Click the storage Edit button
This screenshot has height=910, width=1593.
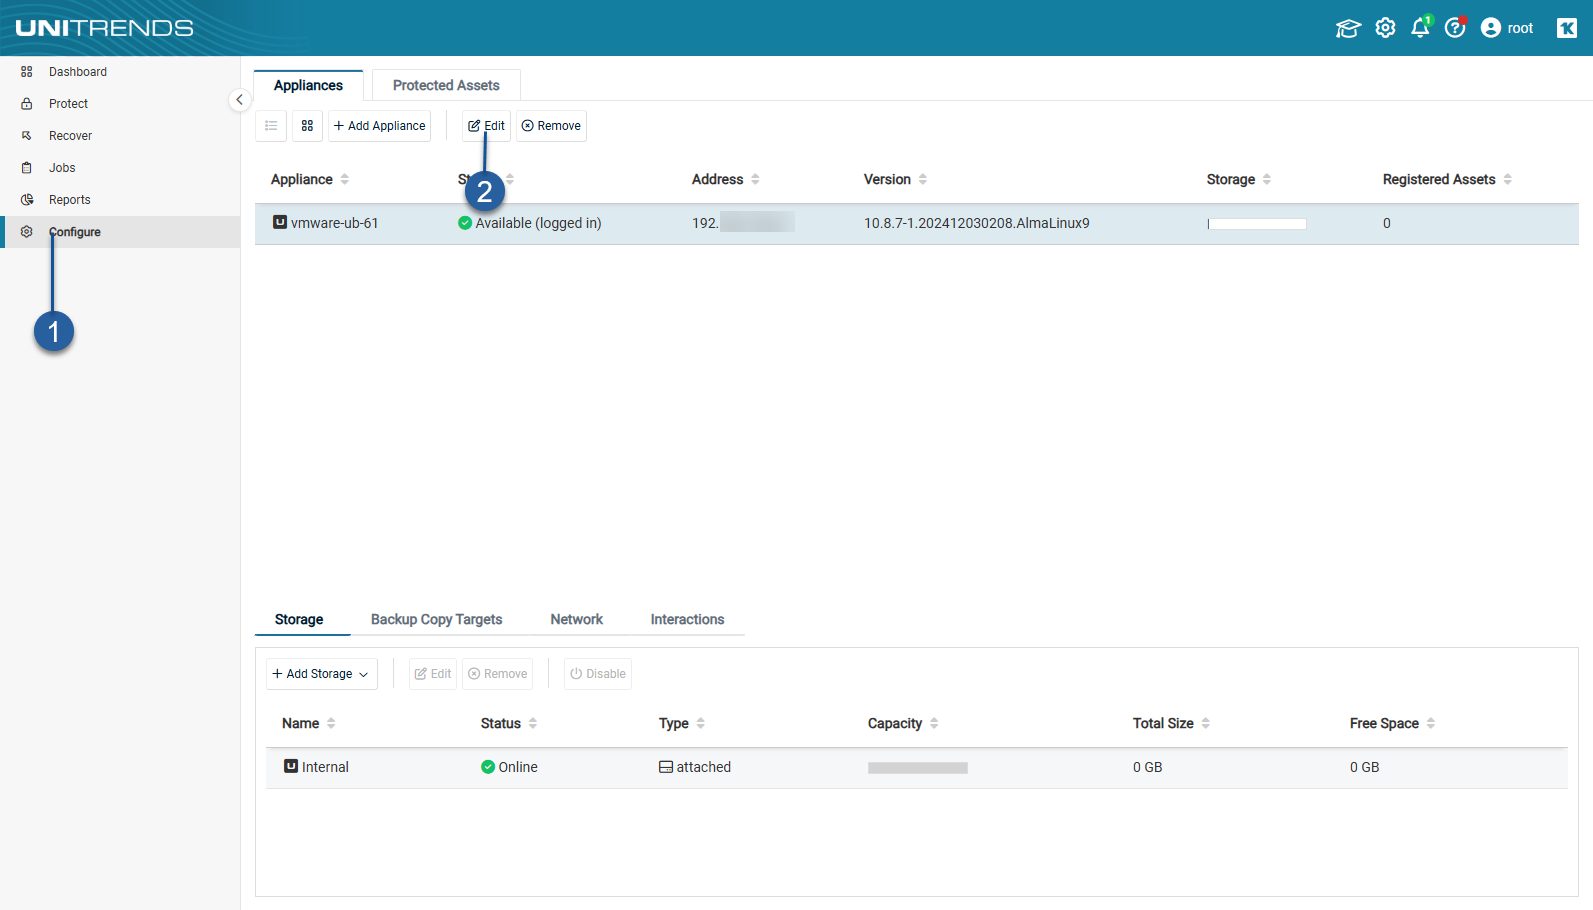coord(433,674)
